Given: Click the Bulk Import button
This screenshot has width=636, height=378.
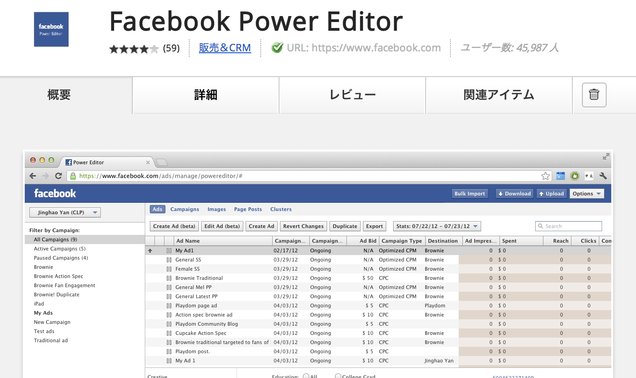Looking at the screenshot, I should point(470,193).
